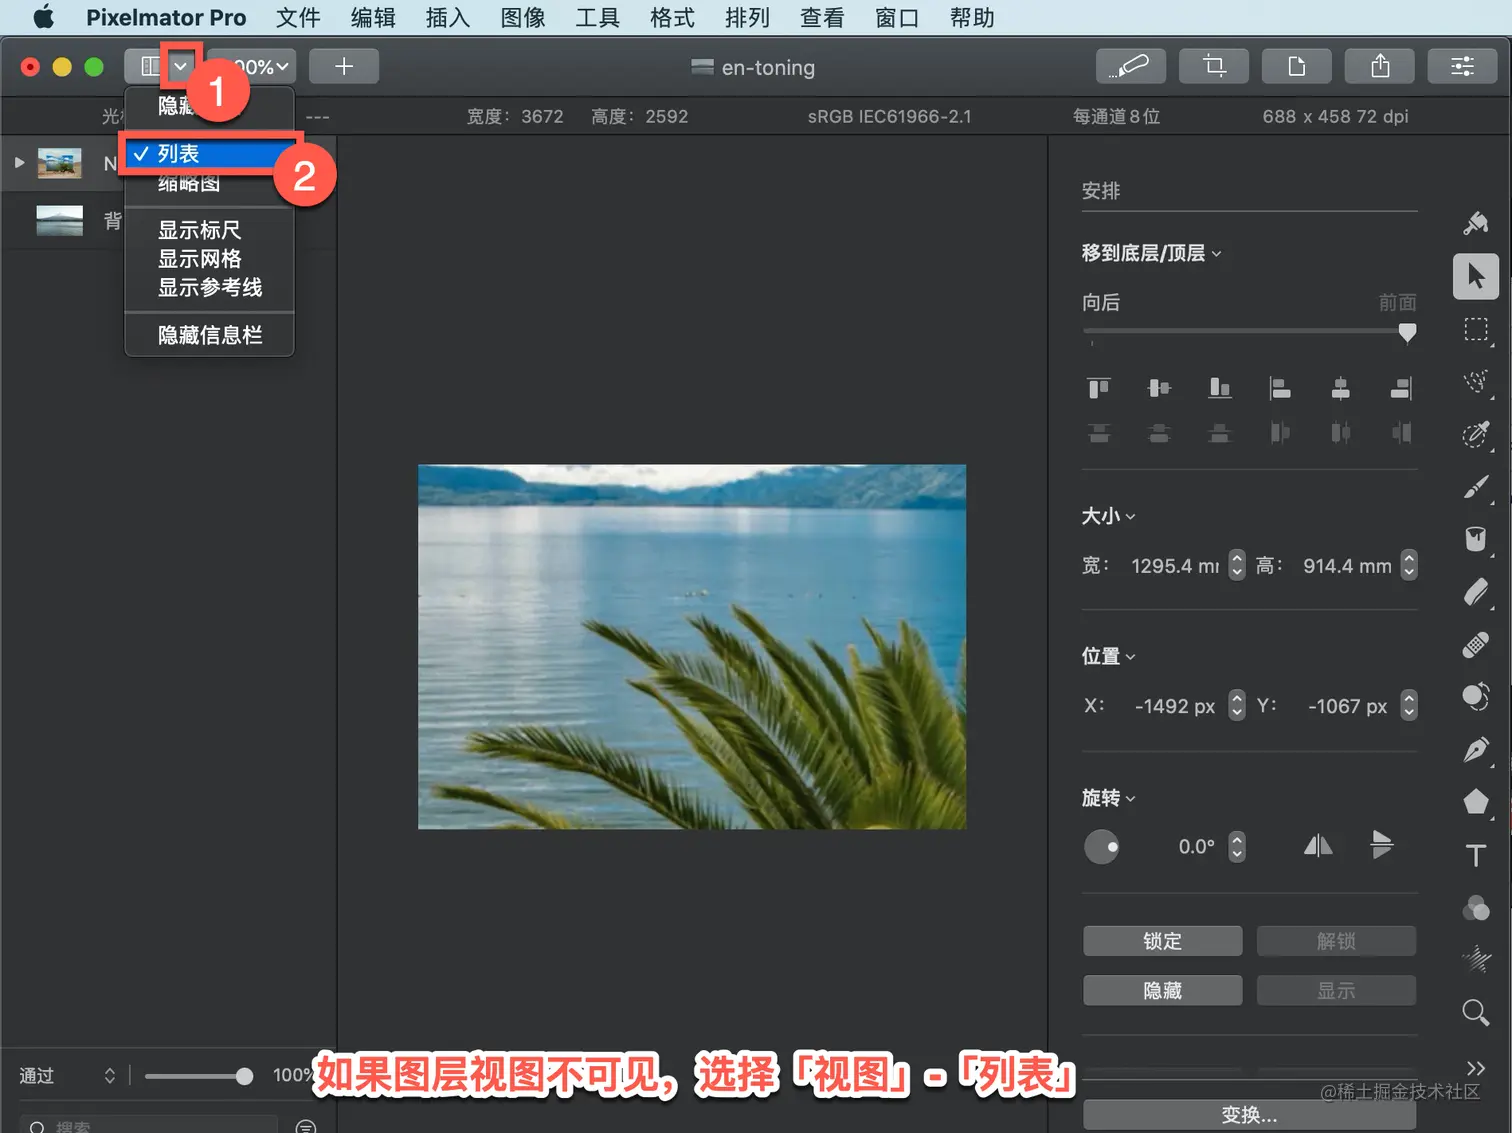Select the Quick Selection tool
The image size is (1512, 1133).
coord(1476,381)
